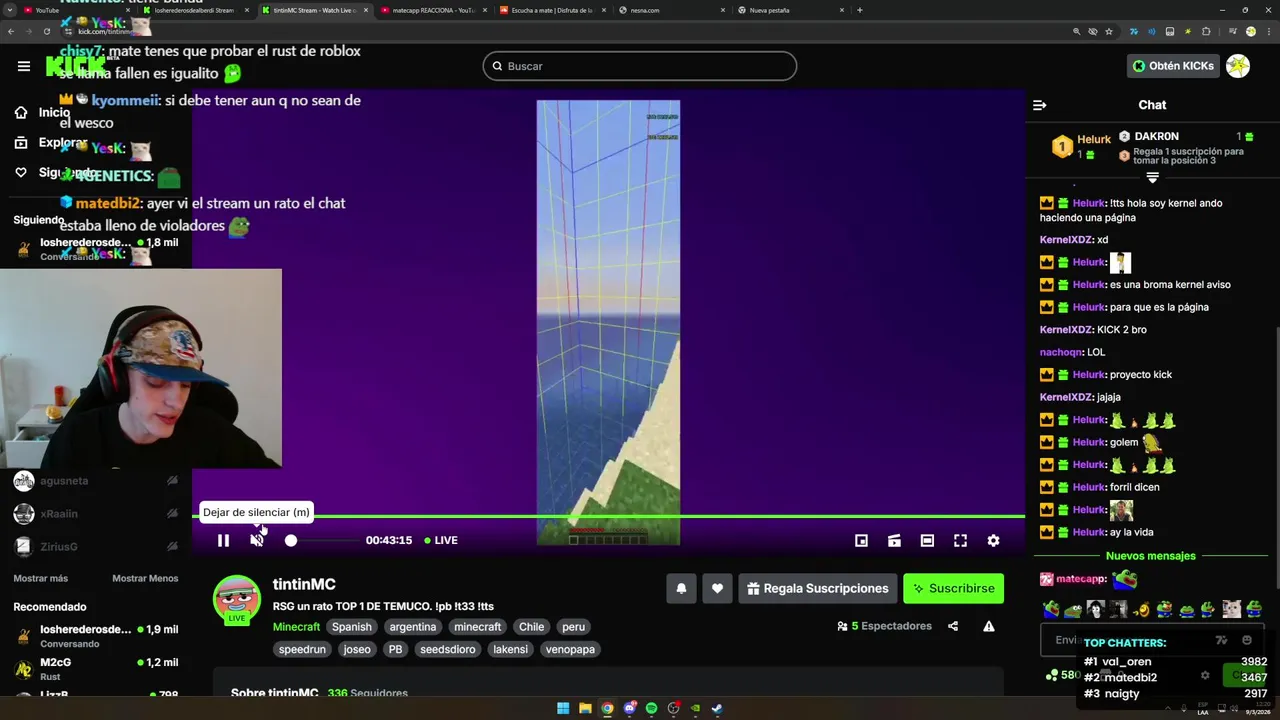Insert the white cat quick emote

(x=1232, y=609)
